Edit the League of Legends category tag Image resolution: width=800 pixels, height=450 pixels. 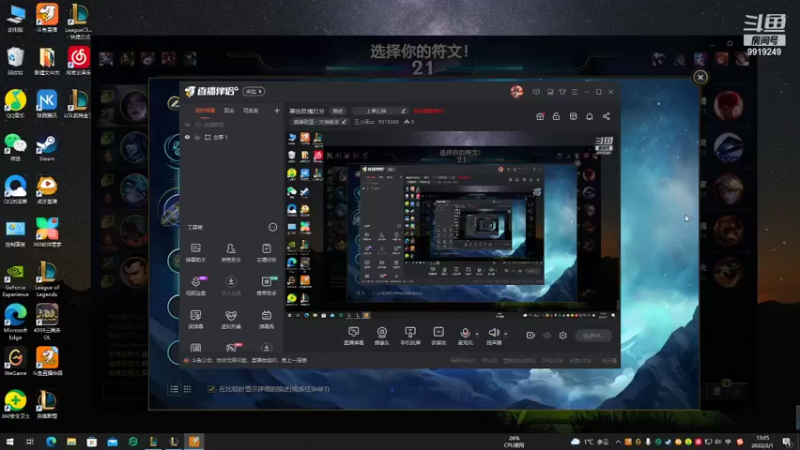click(319, 122)
